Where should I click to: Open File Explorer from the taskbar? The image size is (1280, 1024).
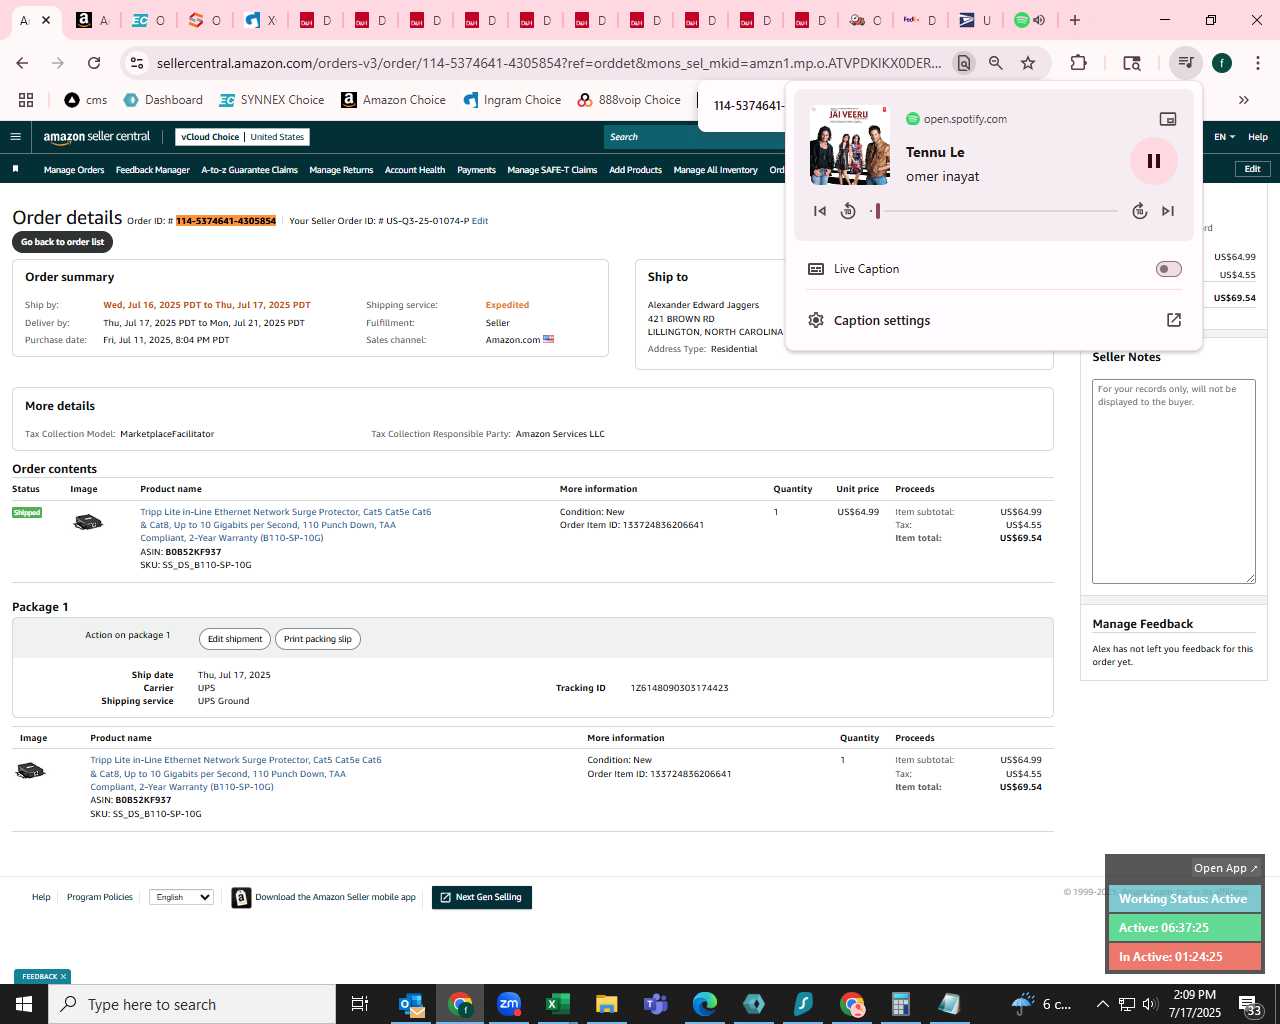coord(606,1004)
